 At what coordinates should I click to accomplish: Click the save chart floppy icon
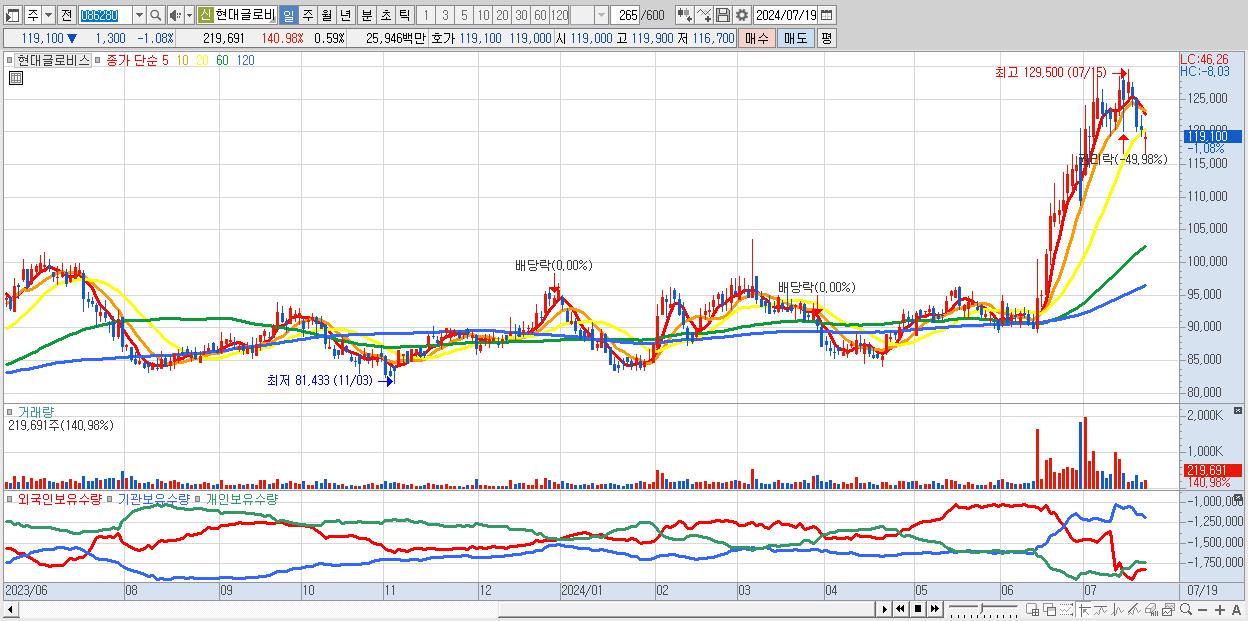point(723,16)
